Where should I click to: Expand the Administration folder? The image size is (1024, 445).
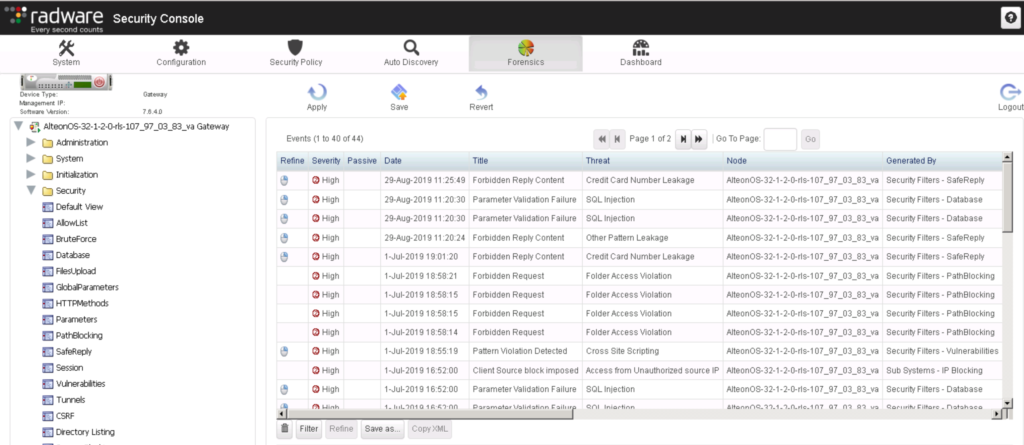(31, 143)
